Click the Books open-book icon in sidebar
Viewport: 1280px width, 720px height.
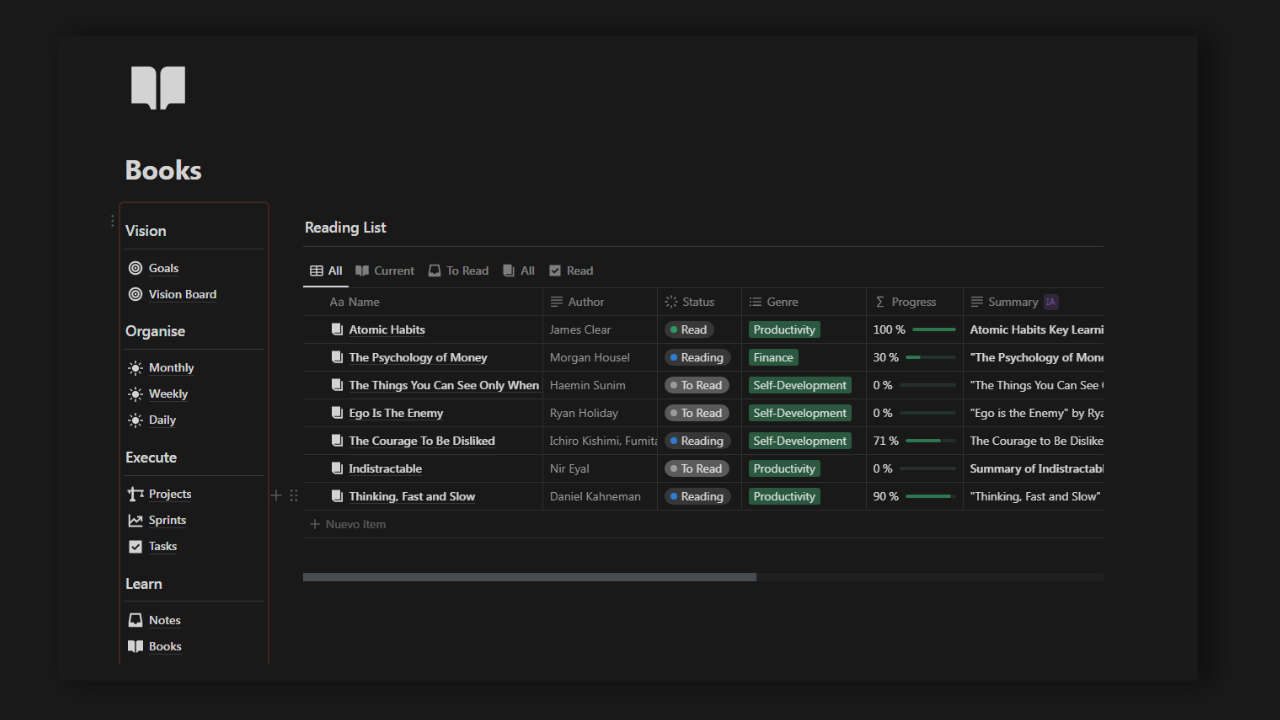tap(136, 646)
